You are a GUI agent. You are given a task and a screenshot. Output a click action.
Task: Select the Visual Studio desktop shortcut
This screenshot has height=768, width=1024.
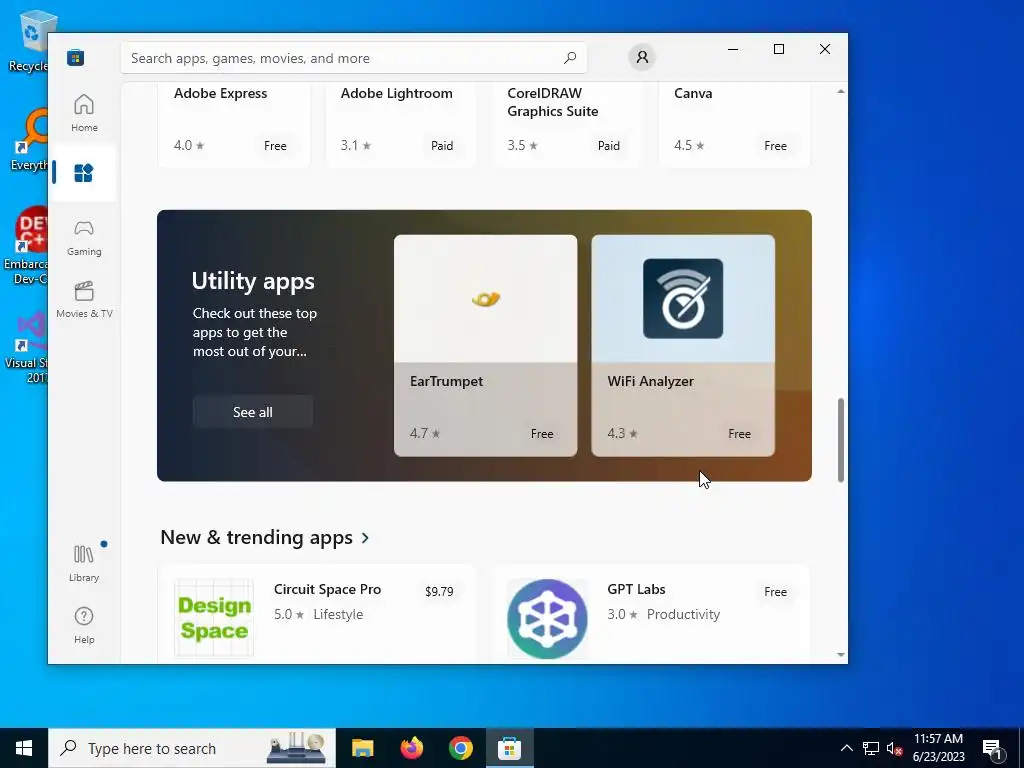tap(26, 348)
